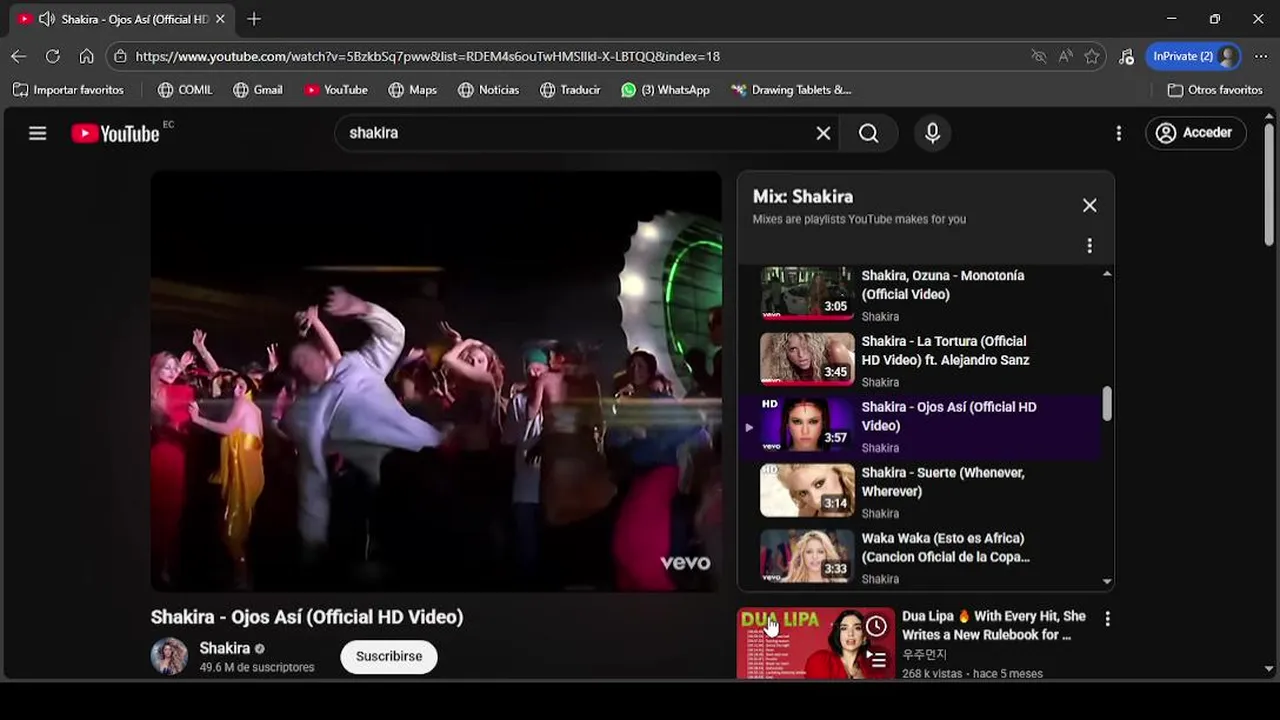Open the Dua Lipa video thumbnail
This screenshot has width=1280, height=720.
(816, 644)
